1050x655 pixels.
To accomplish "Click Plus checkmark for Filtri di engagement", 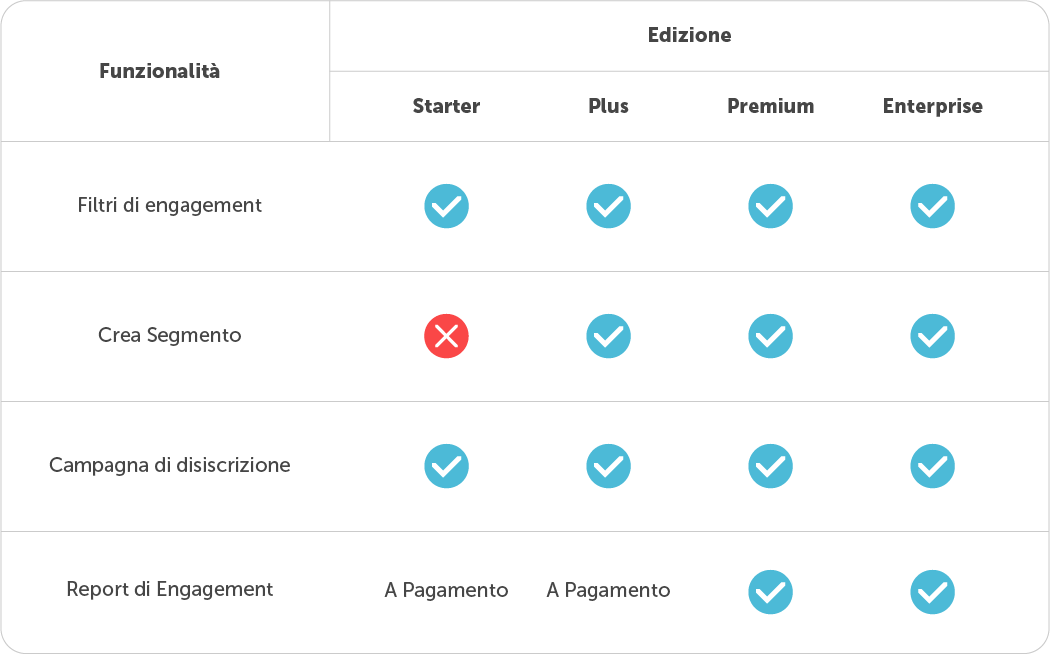I will [608, 206].
